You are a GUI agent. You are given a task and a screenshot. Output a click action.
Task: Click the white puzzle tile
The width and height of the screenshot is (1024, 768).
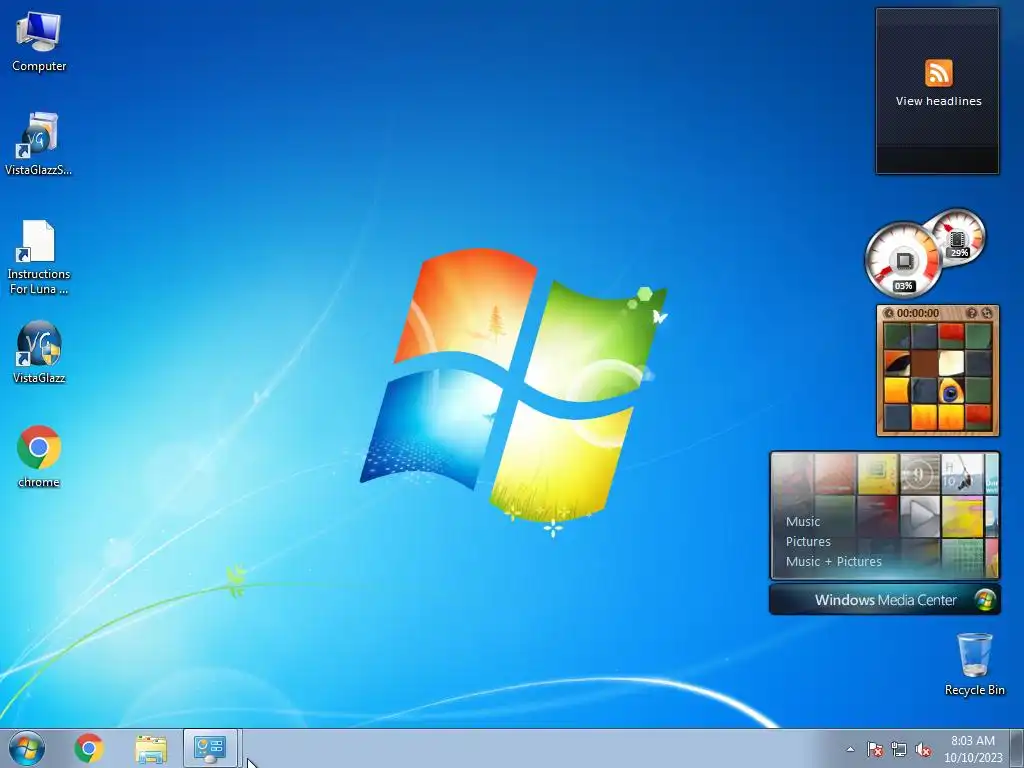point(951,364)
